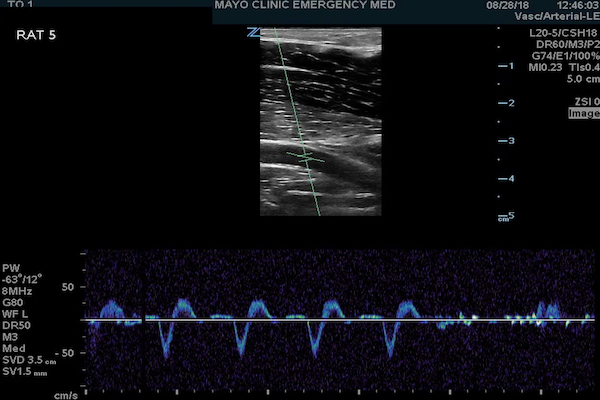600x400 pixels.
Task: Click the Doppler sample volume gate marker
Action: (x=306, y=157)
